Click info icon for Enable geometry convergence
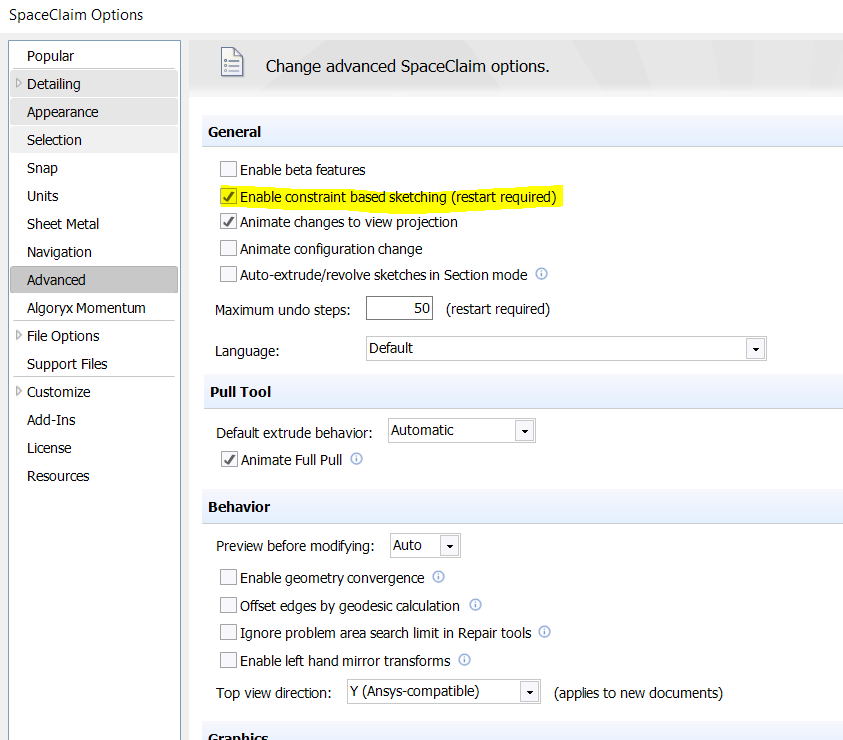Image resolution: width=843 pixels, height=740 pixels. [x=438, y=577]
